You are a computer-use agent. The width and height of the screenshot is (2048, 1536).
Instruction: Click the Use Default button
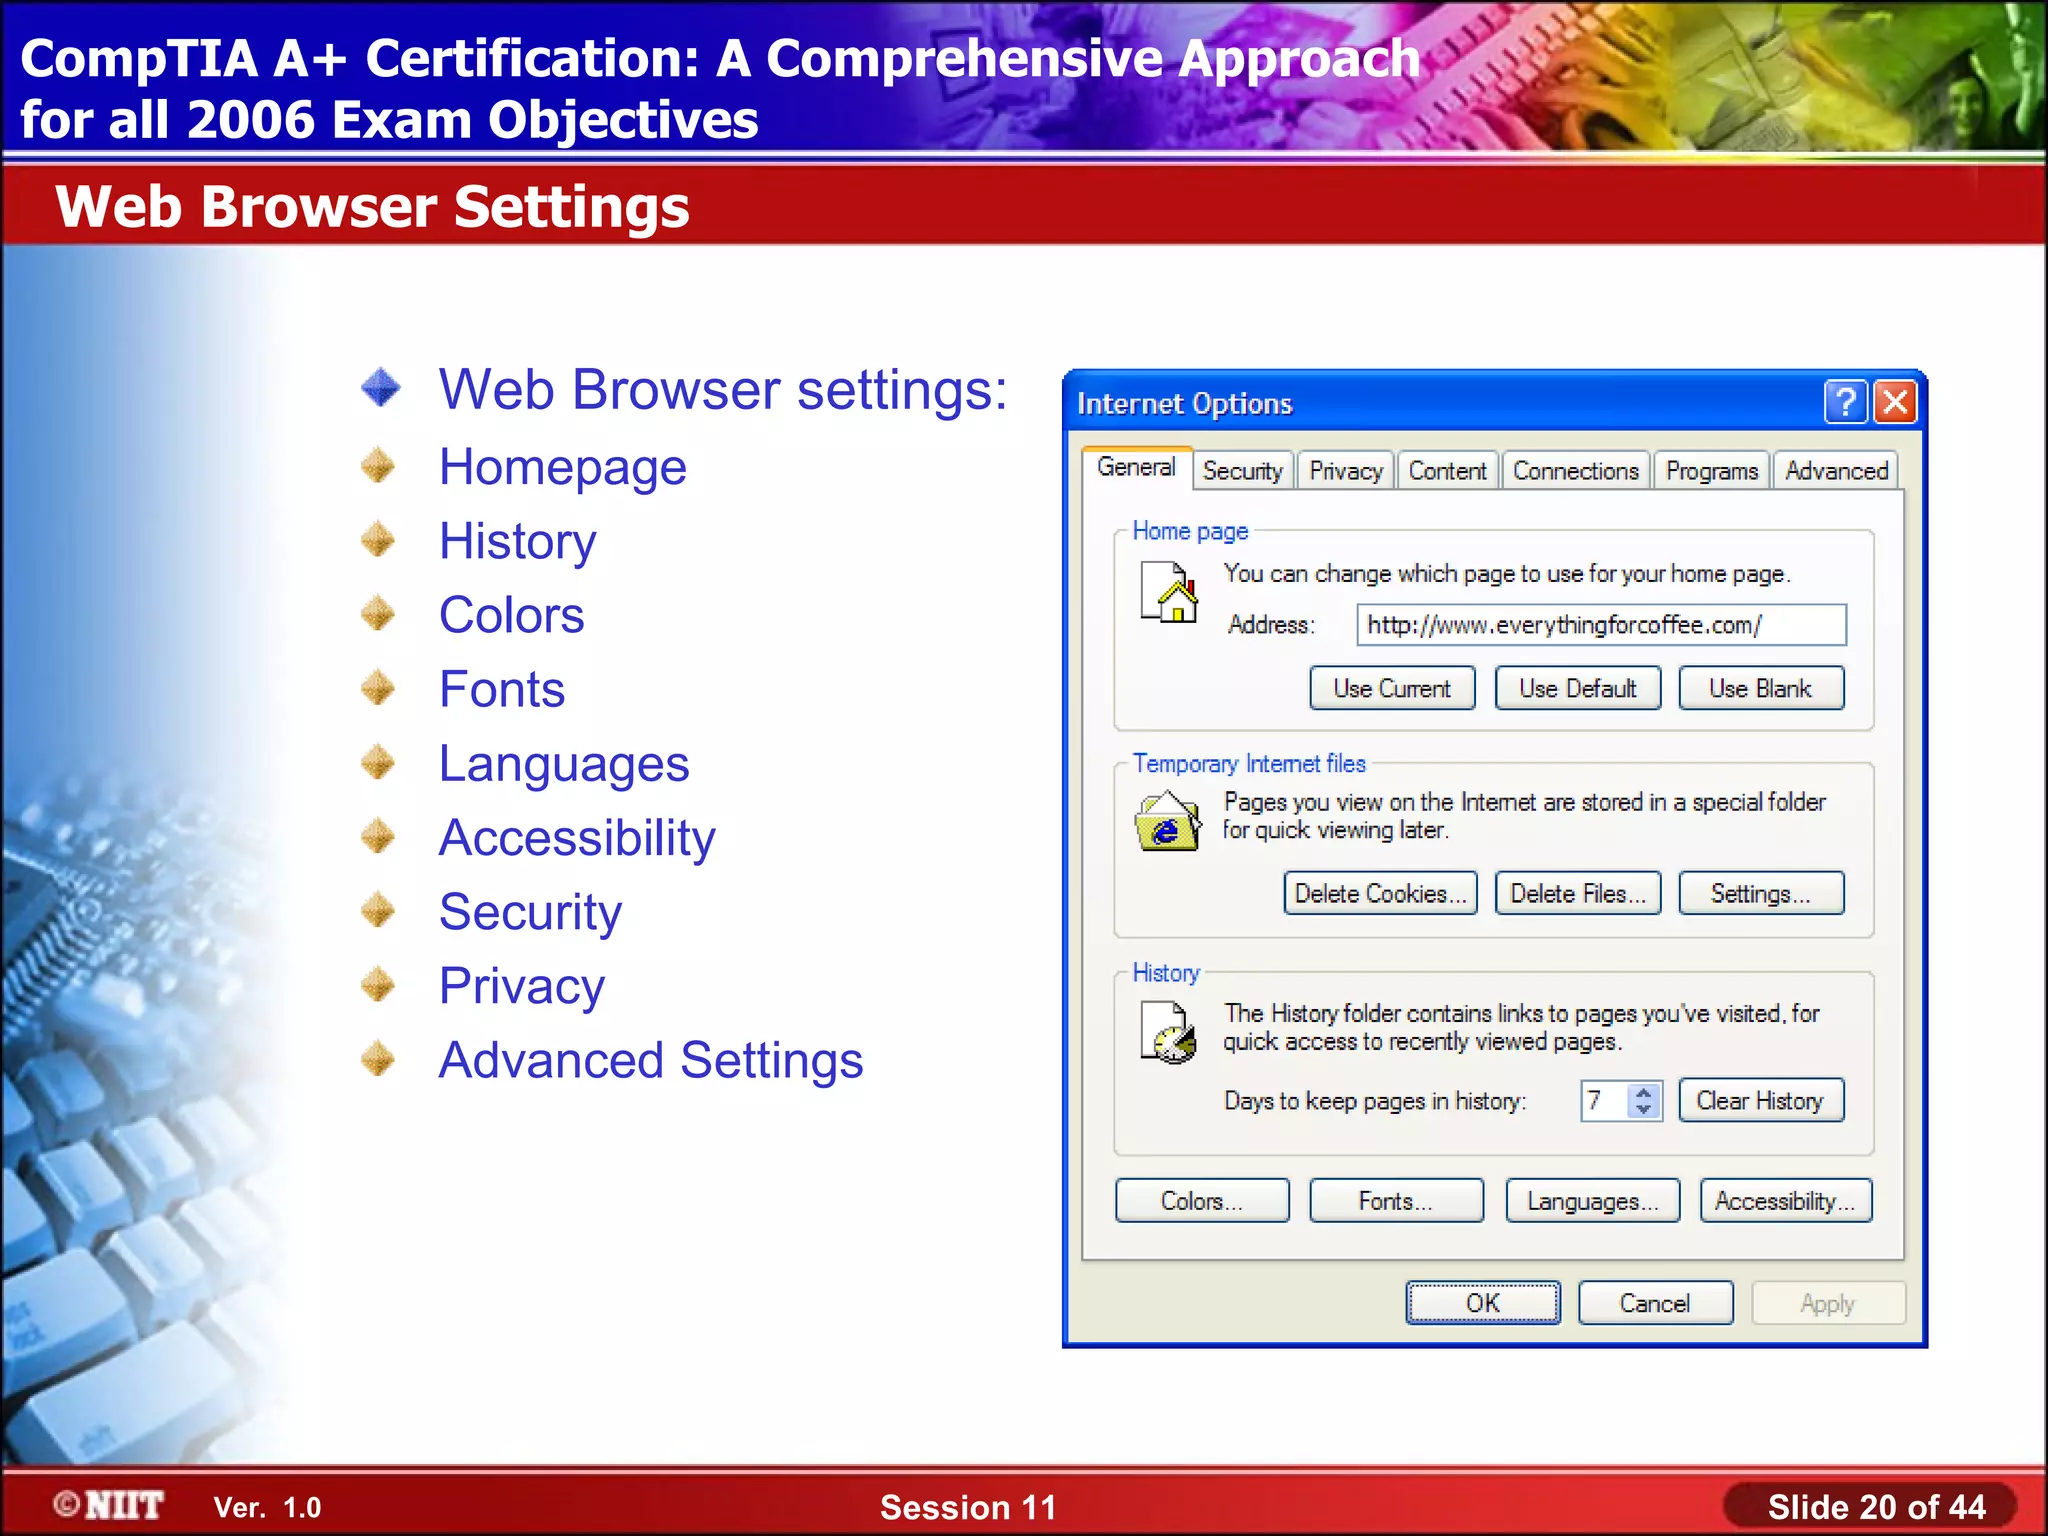1577,688
